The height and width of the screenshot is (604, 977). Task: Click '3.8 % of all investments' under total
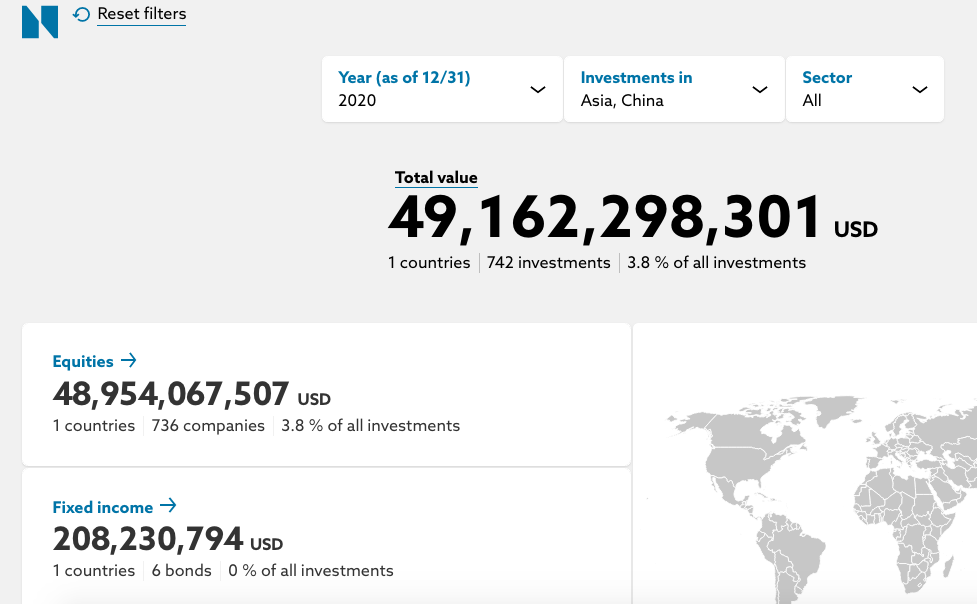[x=717, y=262]
